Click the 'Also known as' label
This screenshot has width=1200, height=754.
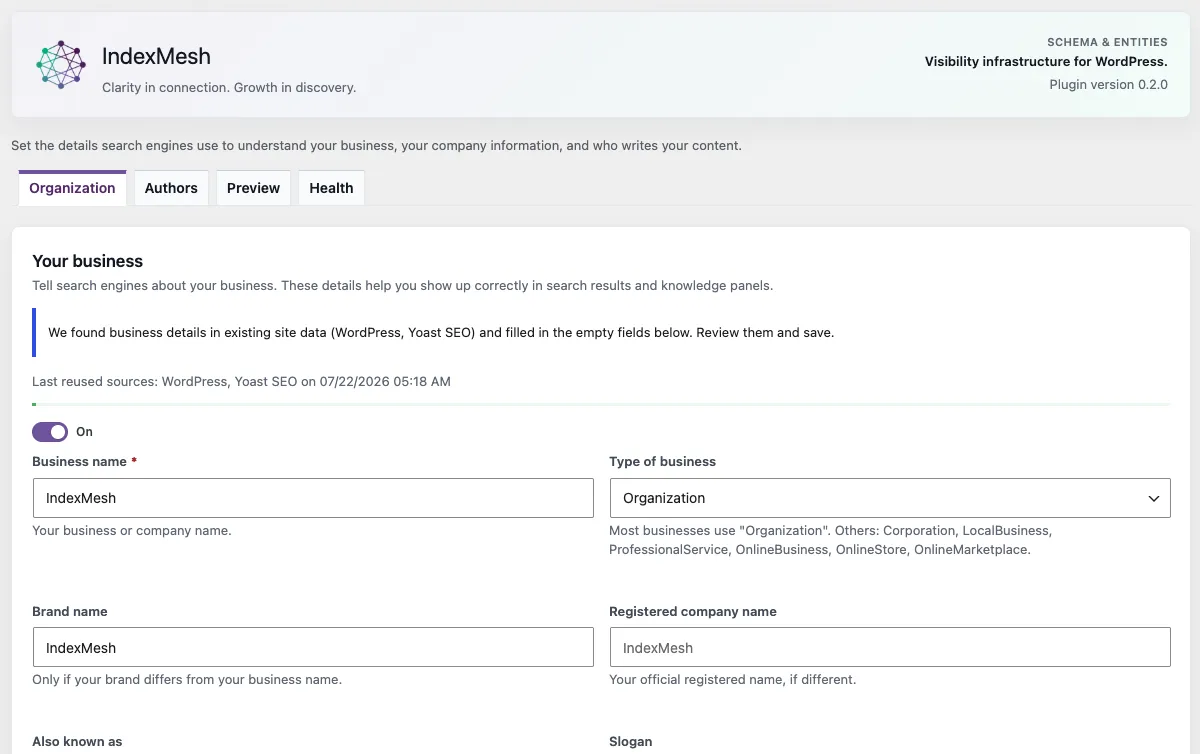pyautogui.click(x=77, y=742)
